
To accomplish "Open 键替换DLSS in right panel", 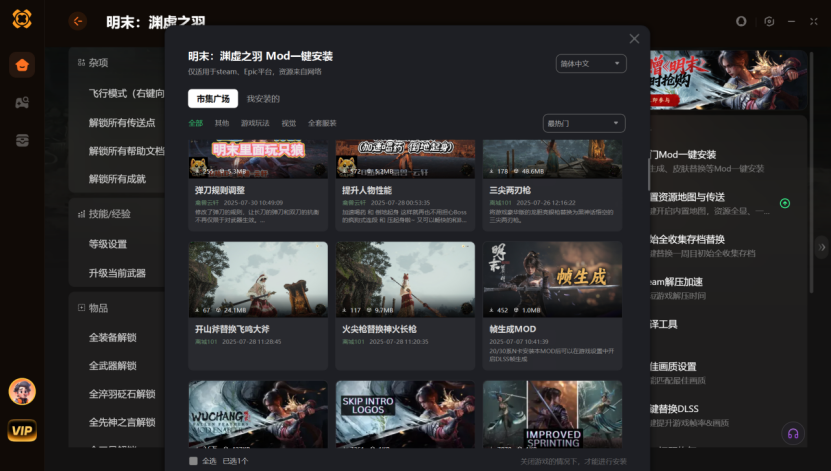I will click(x=674, y=409).
